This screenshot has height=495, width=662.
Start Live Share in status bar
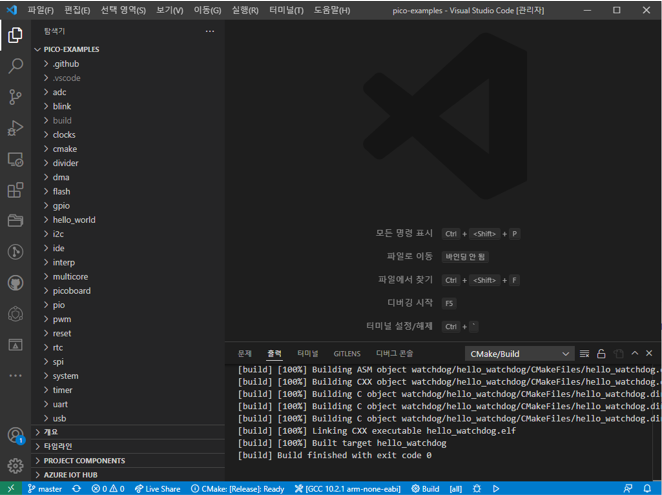[157, 489]
